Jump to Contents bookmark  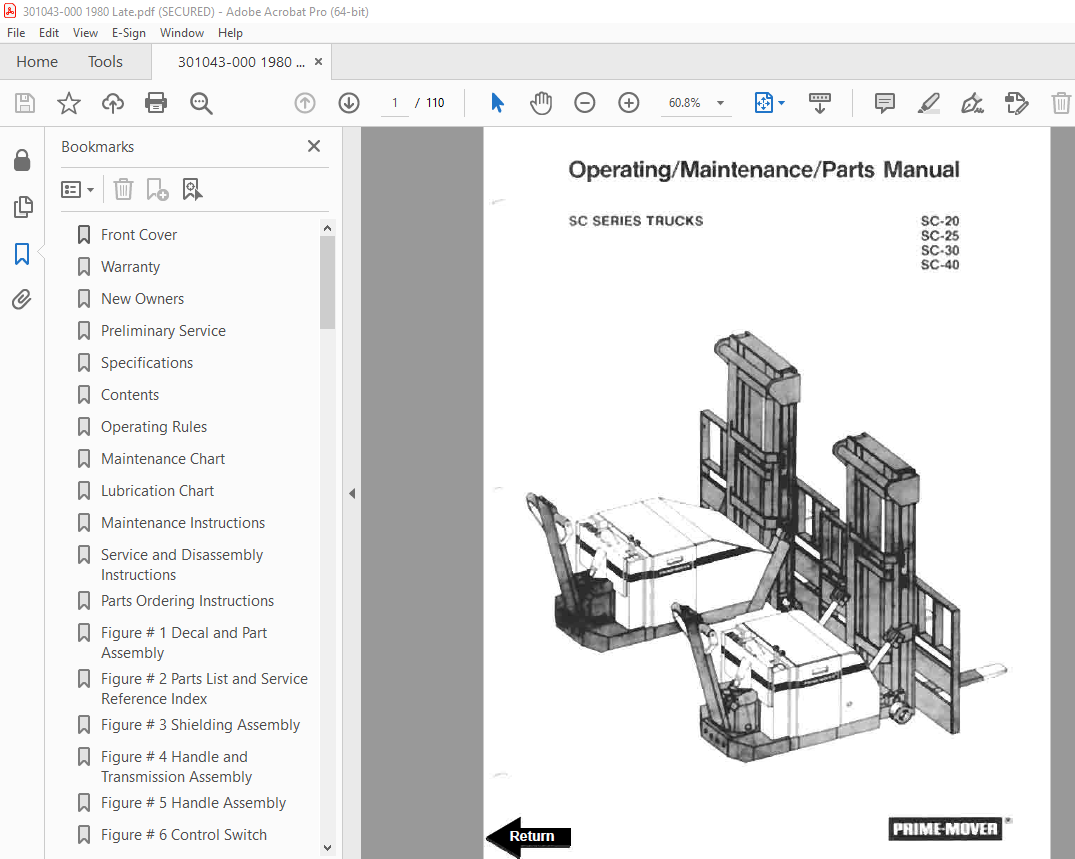coord(130,395)
